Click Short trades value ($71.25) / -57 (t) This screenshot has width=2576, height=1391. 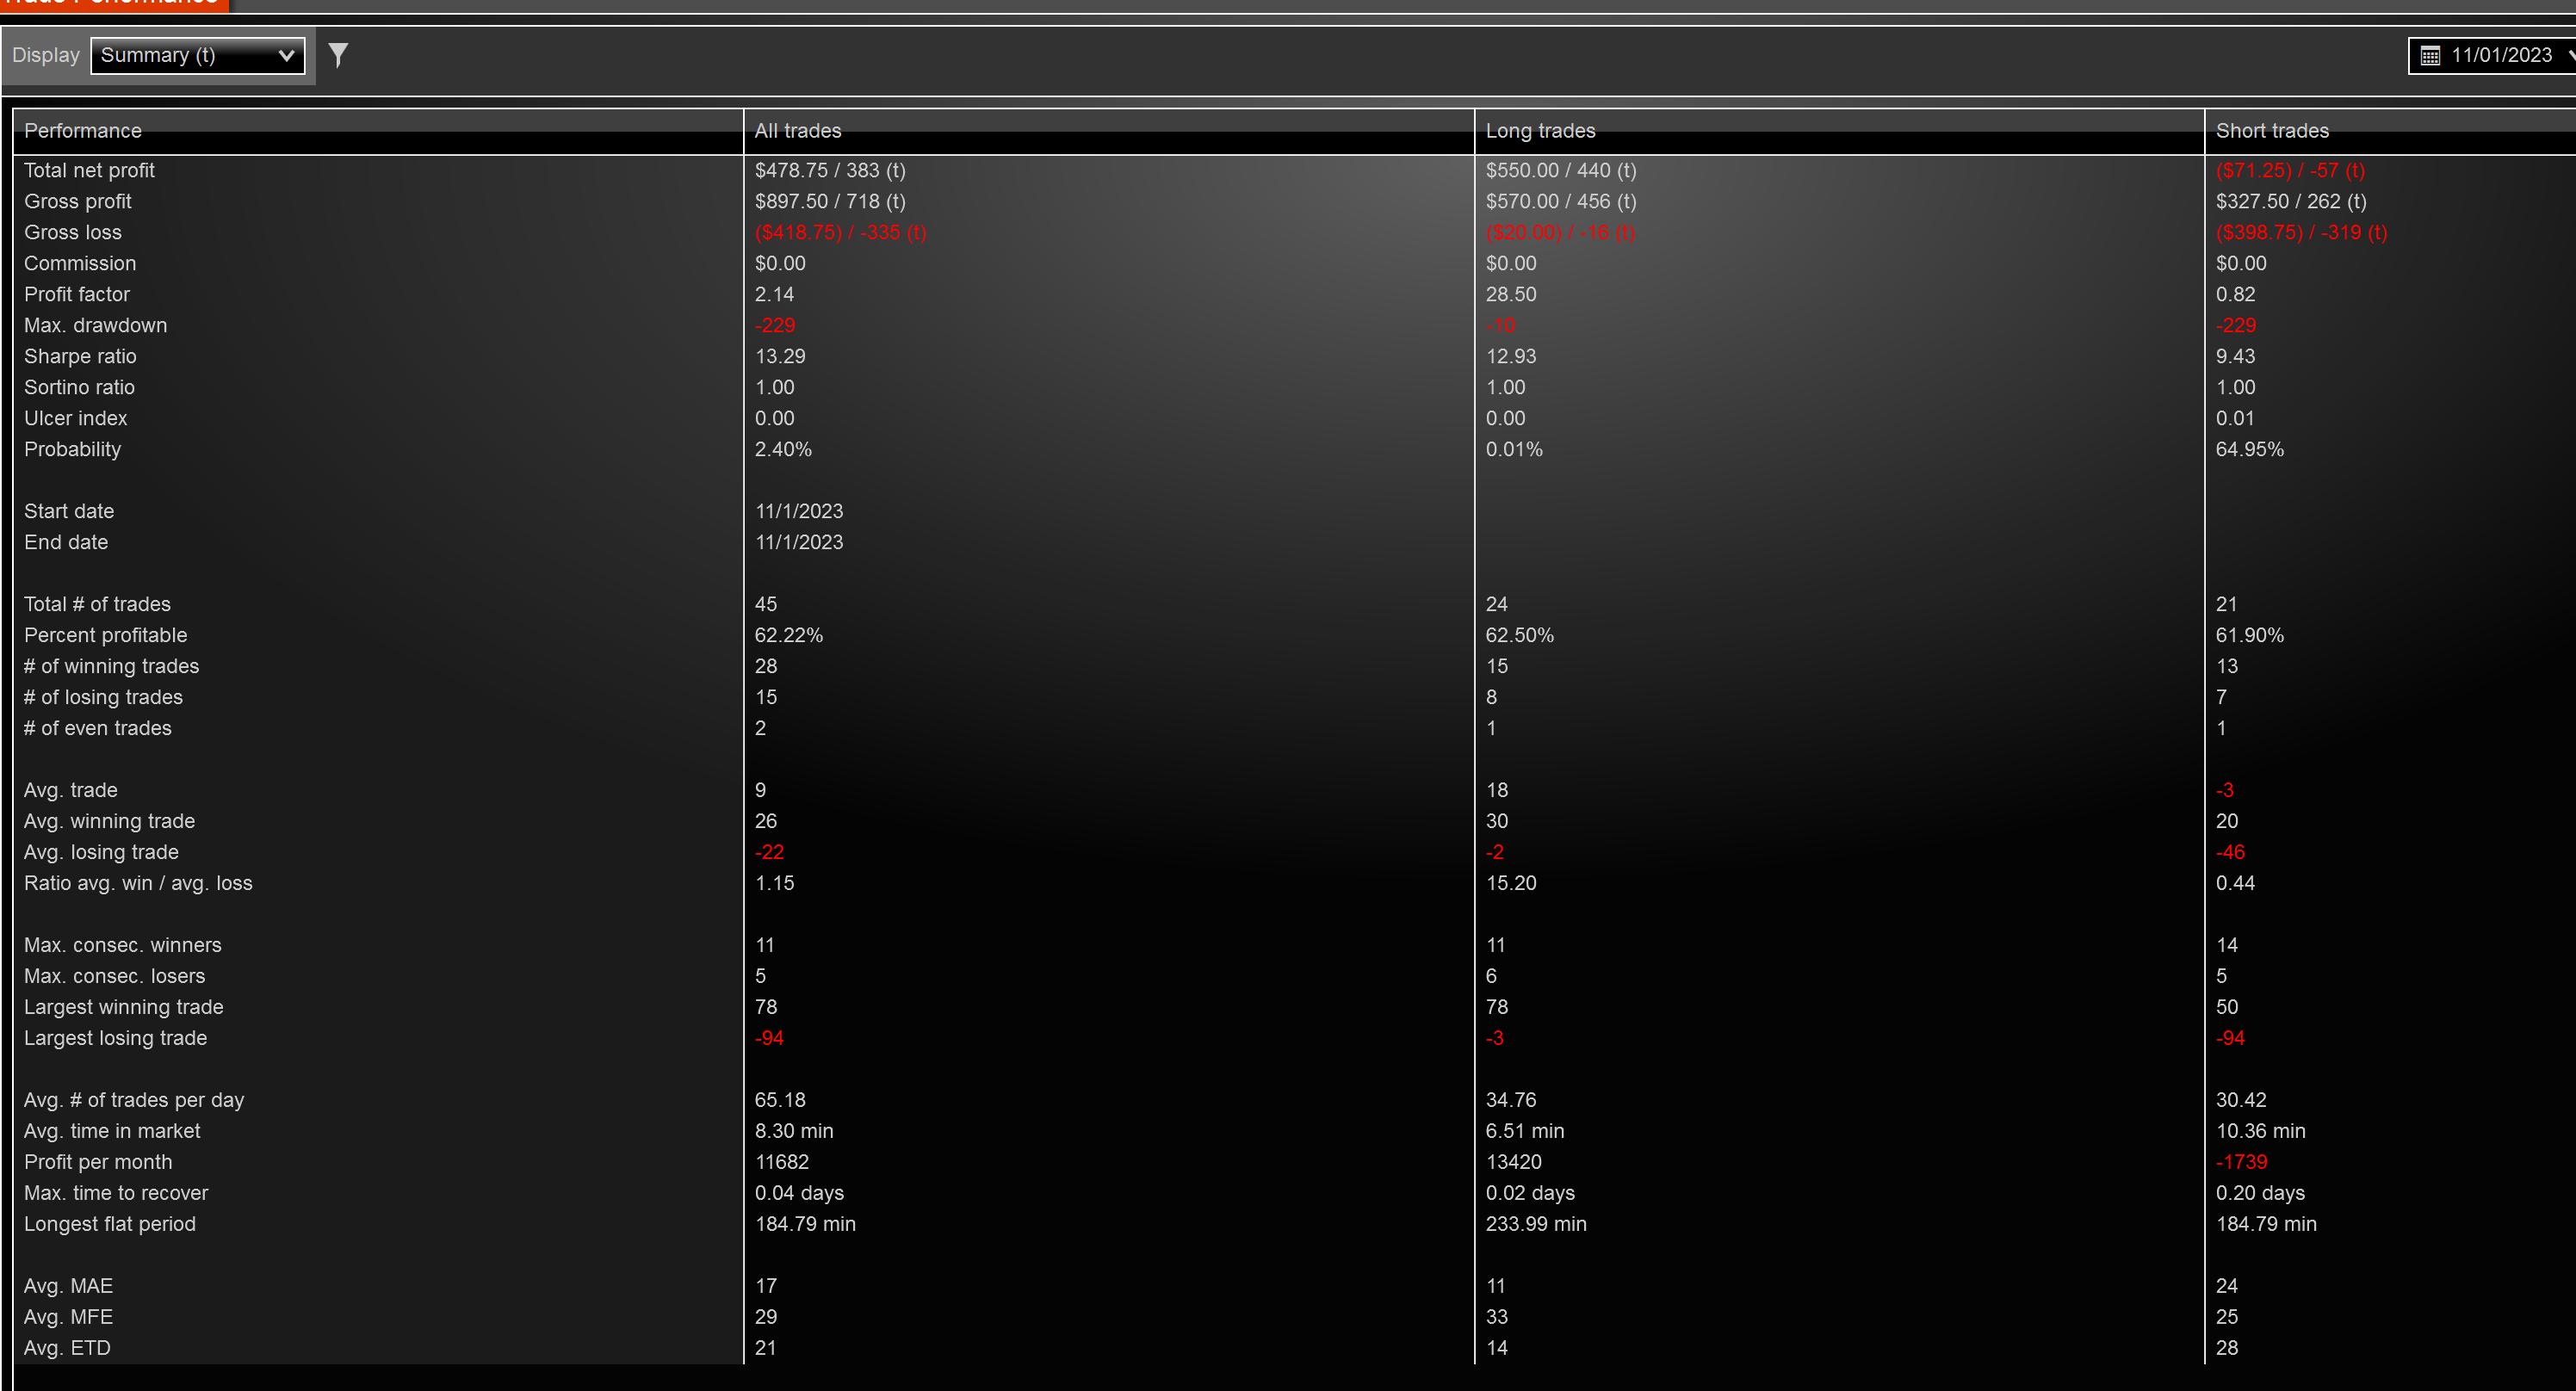[x=2290, y=170]
